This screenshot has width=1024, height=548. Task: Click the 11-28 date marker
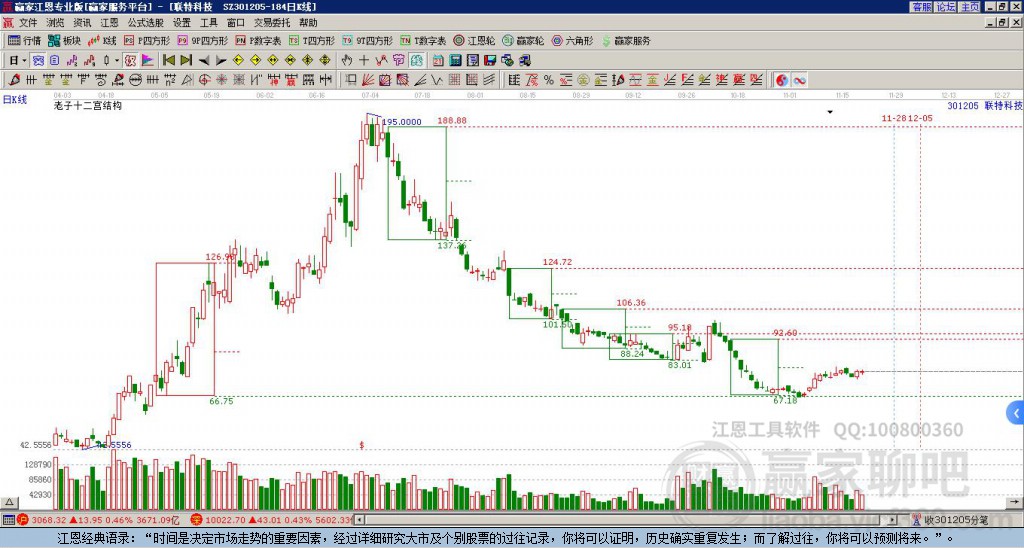tap(894, 118)
